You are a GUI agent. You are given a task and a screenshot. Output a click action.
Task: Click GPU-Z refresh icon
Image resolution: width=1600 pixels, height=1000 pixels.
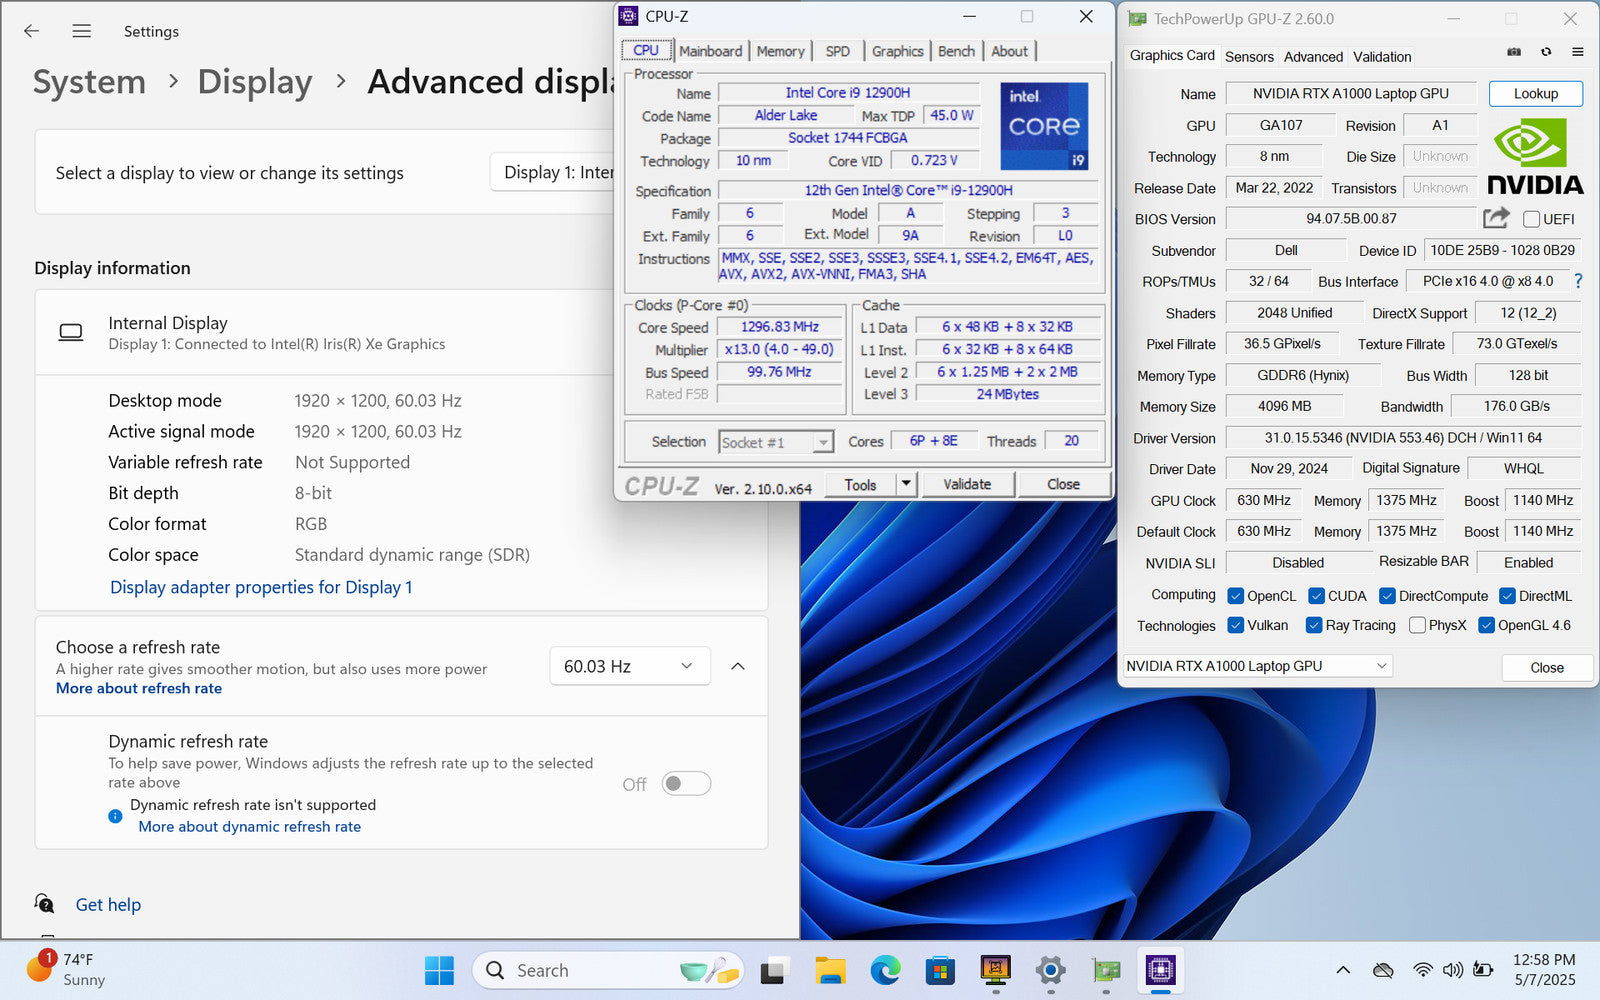pos(1546,52)
